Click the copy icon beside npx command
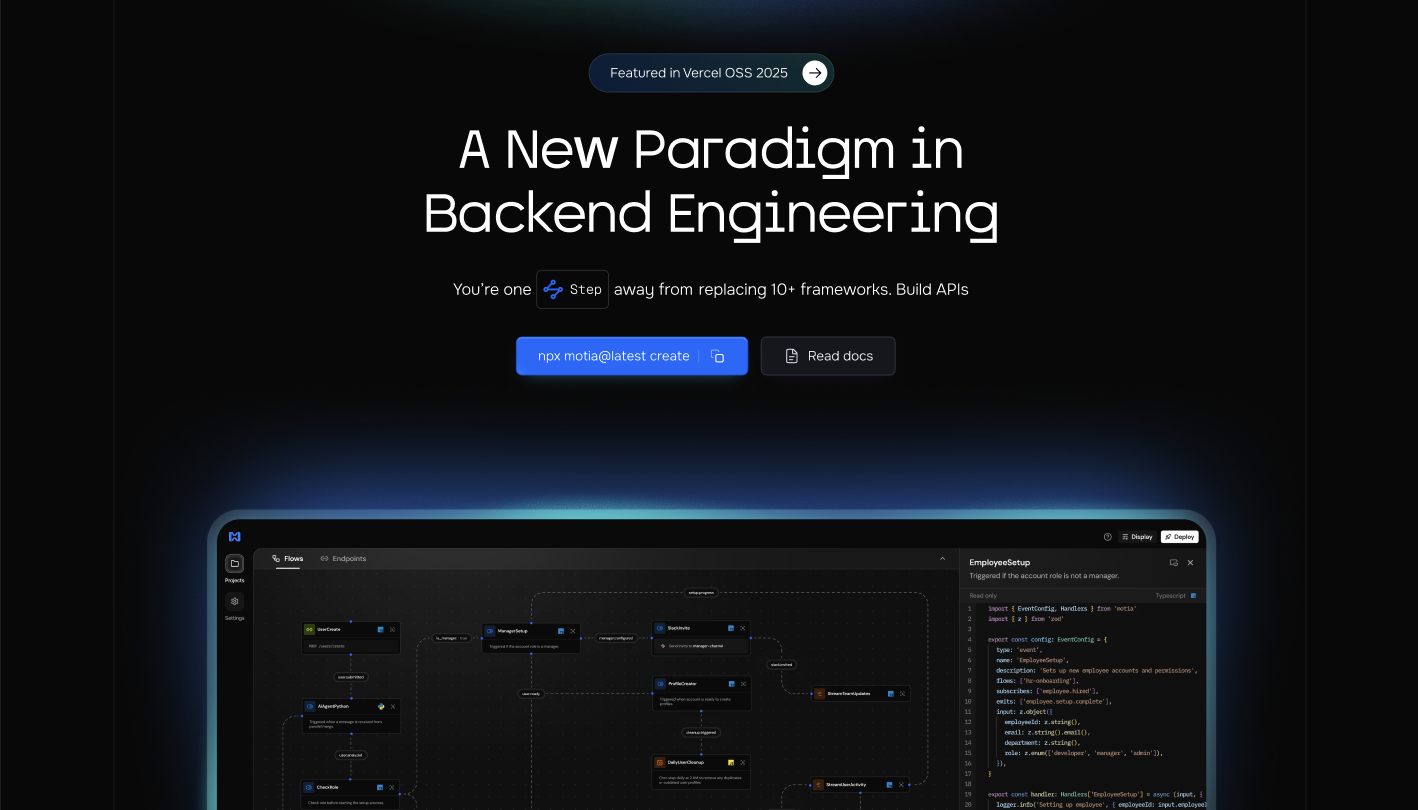Viewport: 1418px width, 810px height. [717, 356]
